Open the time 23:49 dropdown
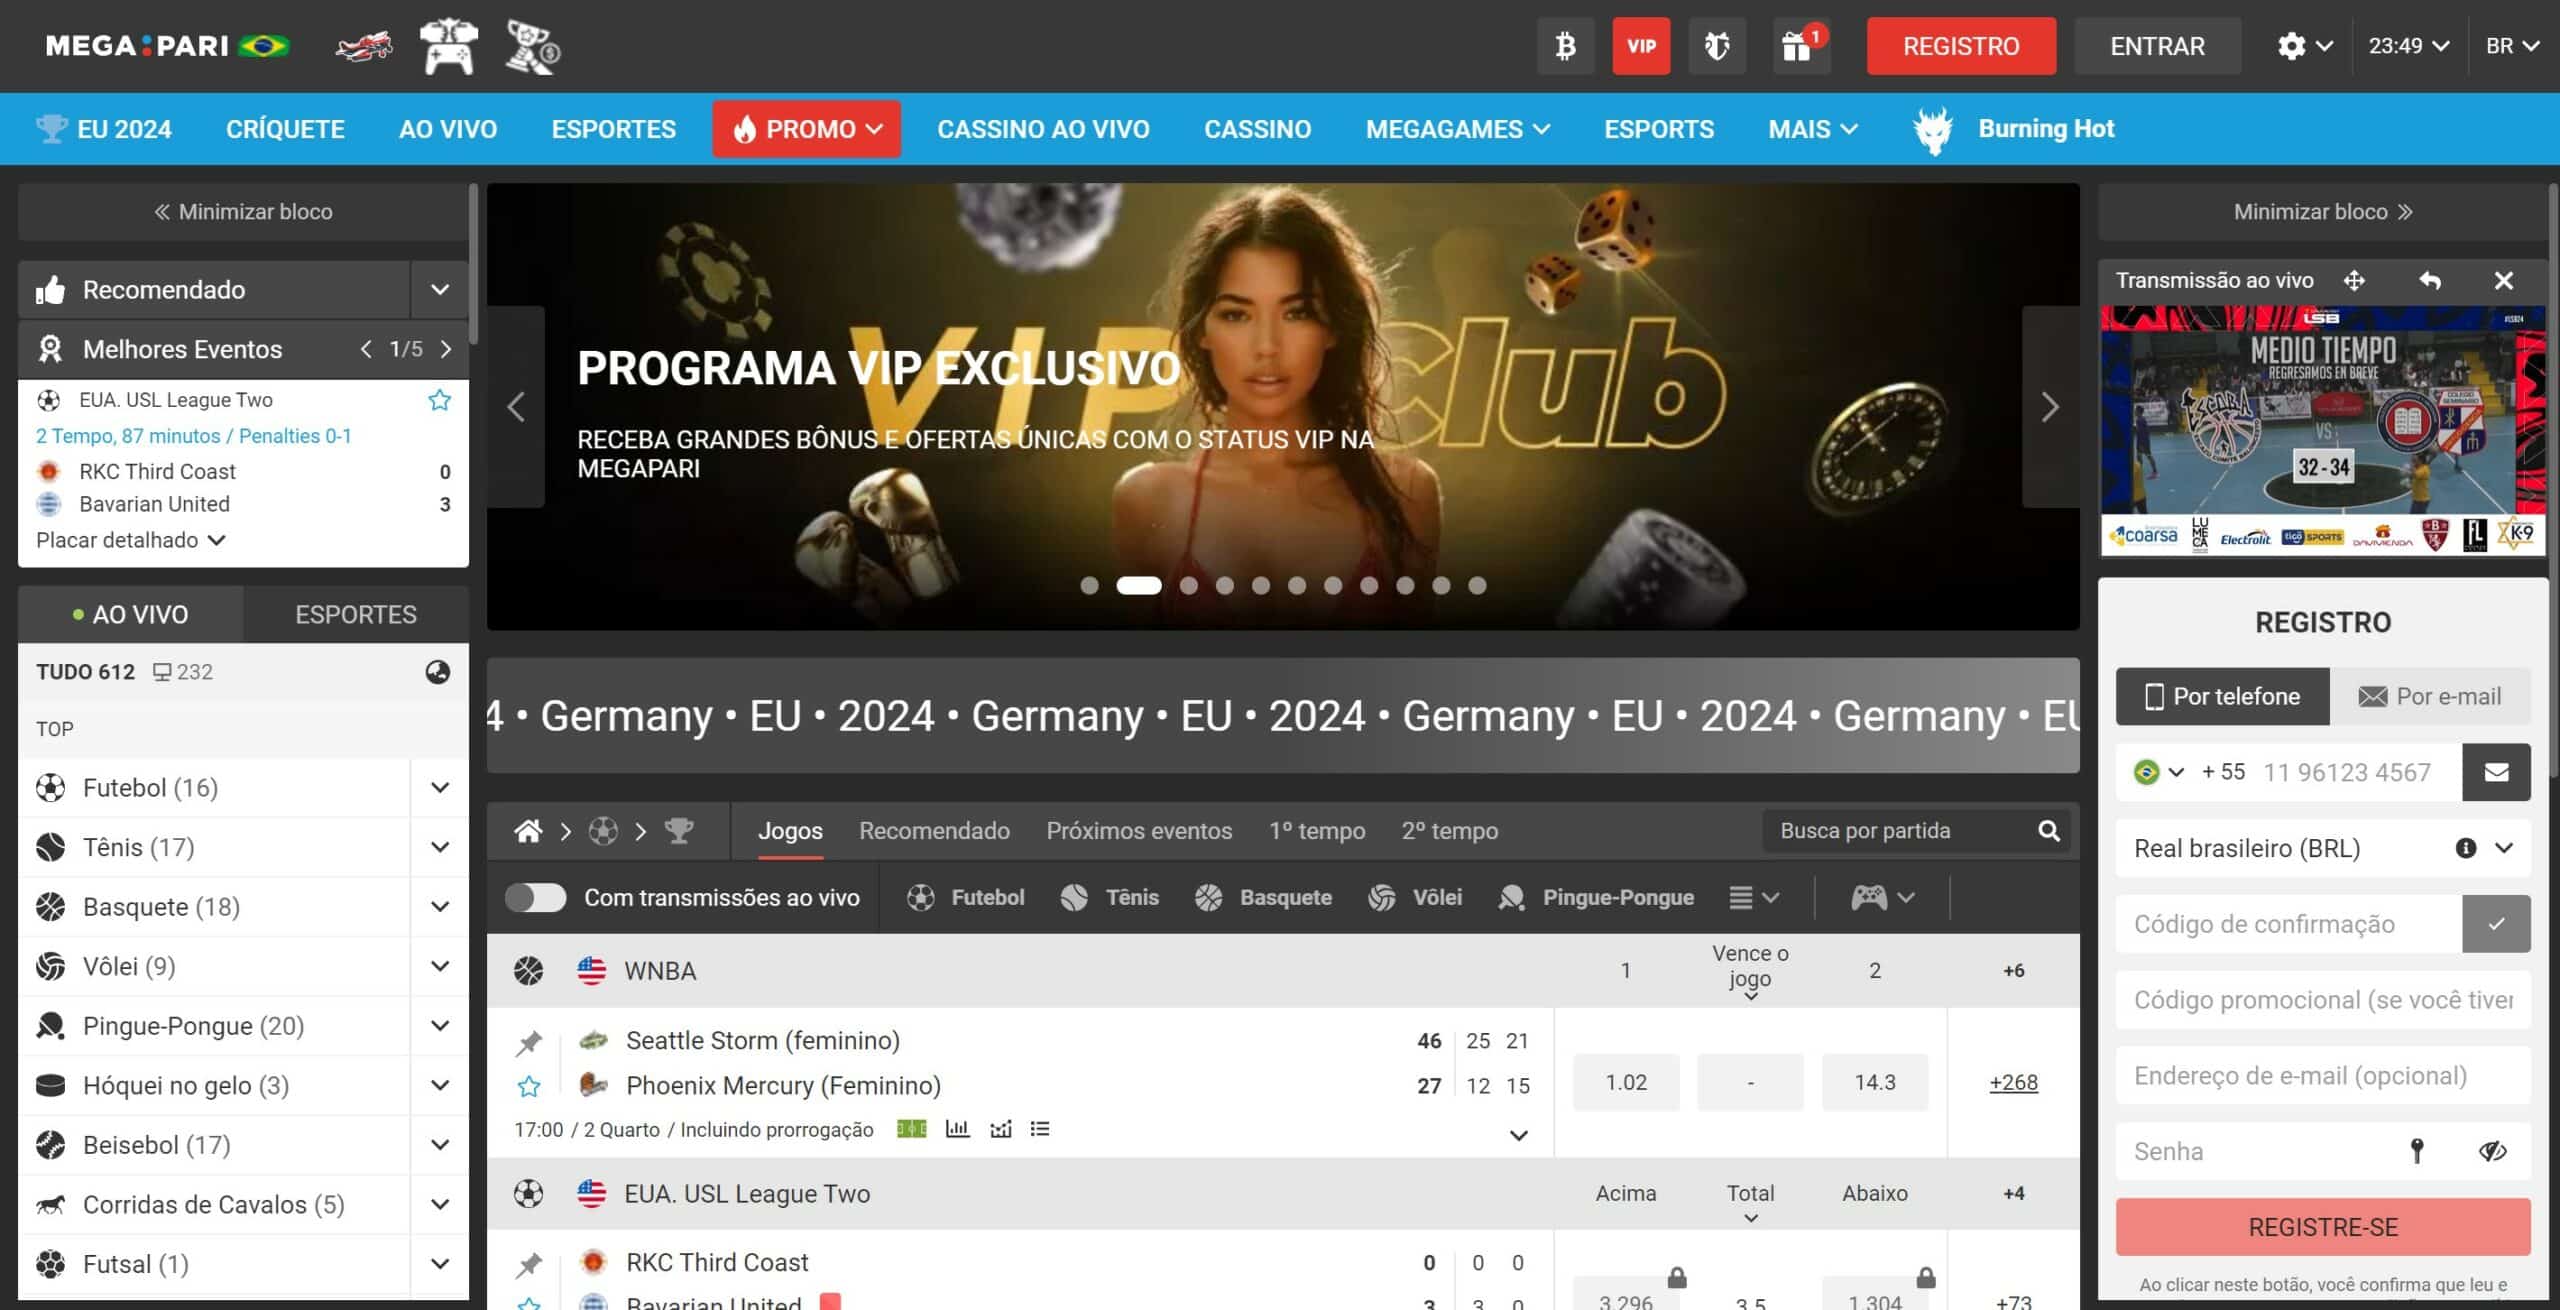 (2408, 46)
